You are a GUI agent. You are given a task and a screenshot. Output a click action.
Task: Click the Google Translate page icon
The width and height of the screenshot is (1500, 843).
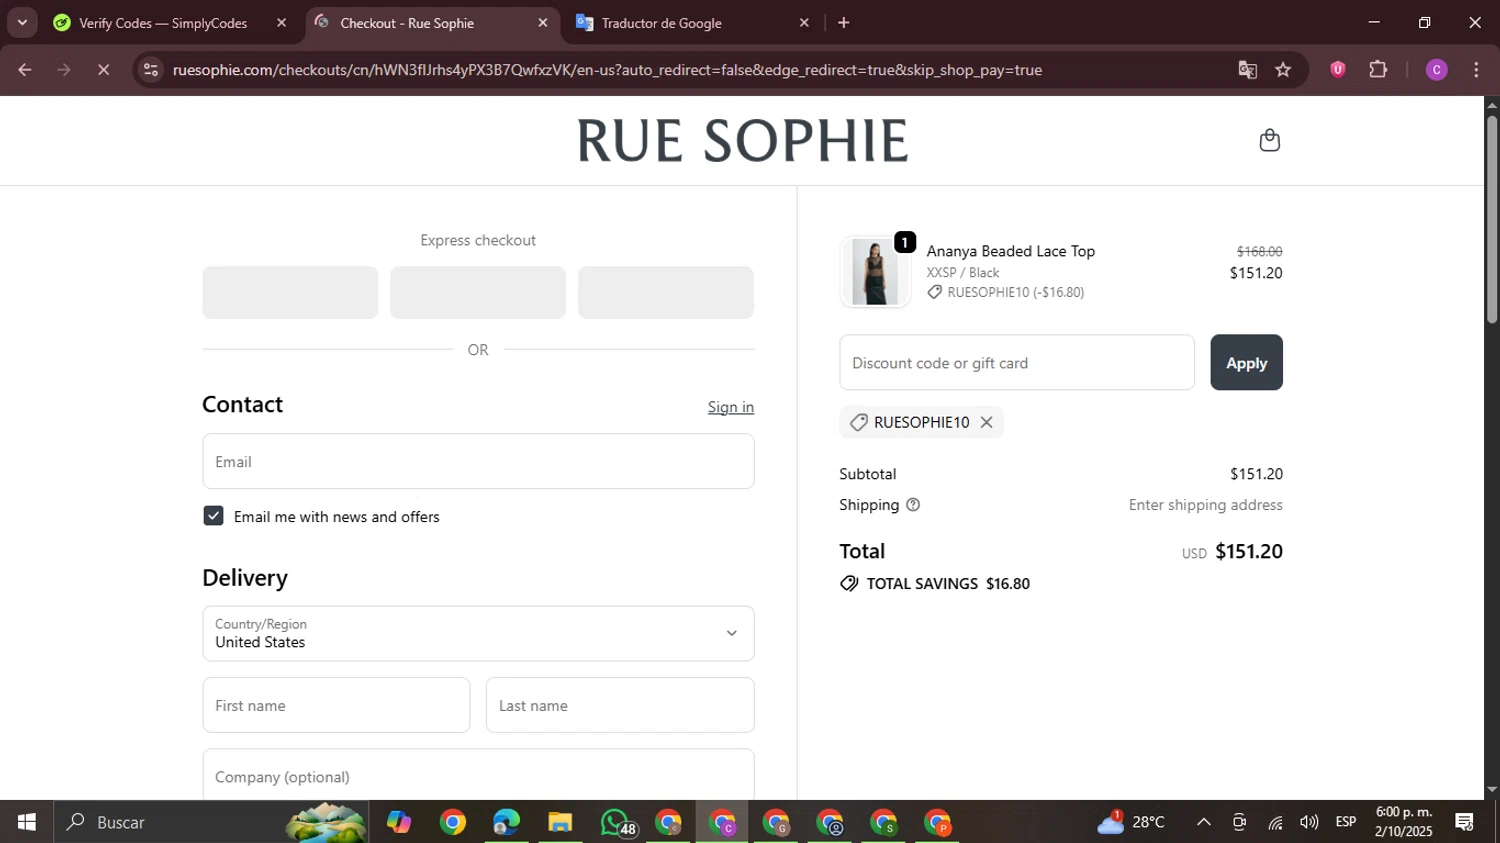click(x=1247, y=70)
